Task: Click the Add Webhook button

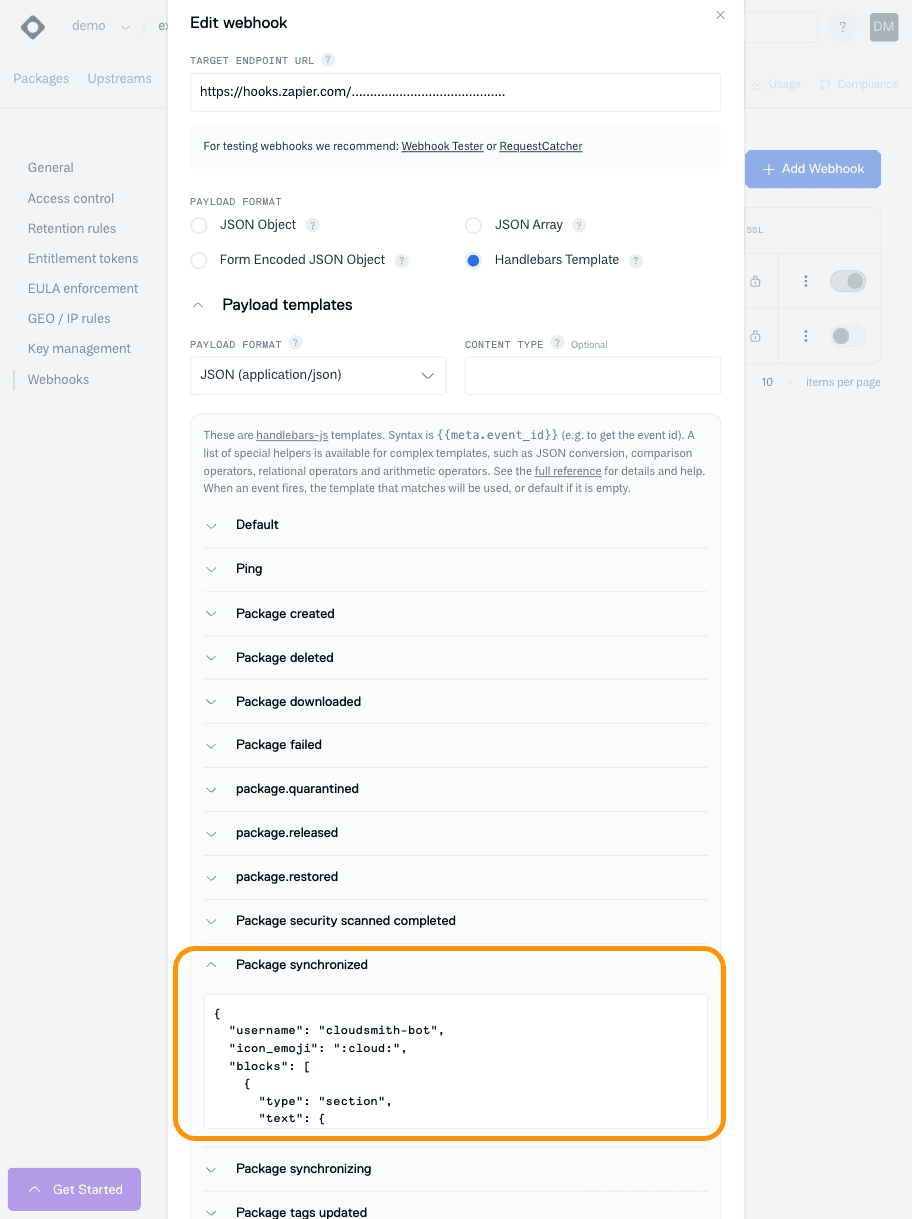Action: pos(812,169)
